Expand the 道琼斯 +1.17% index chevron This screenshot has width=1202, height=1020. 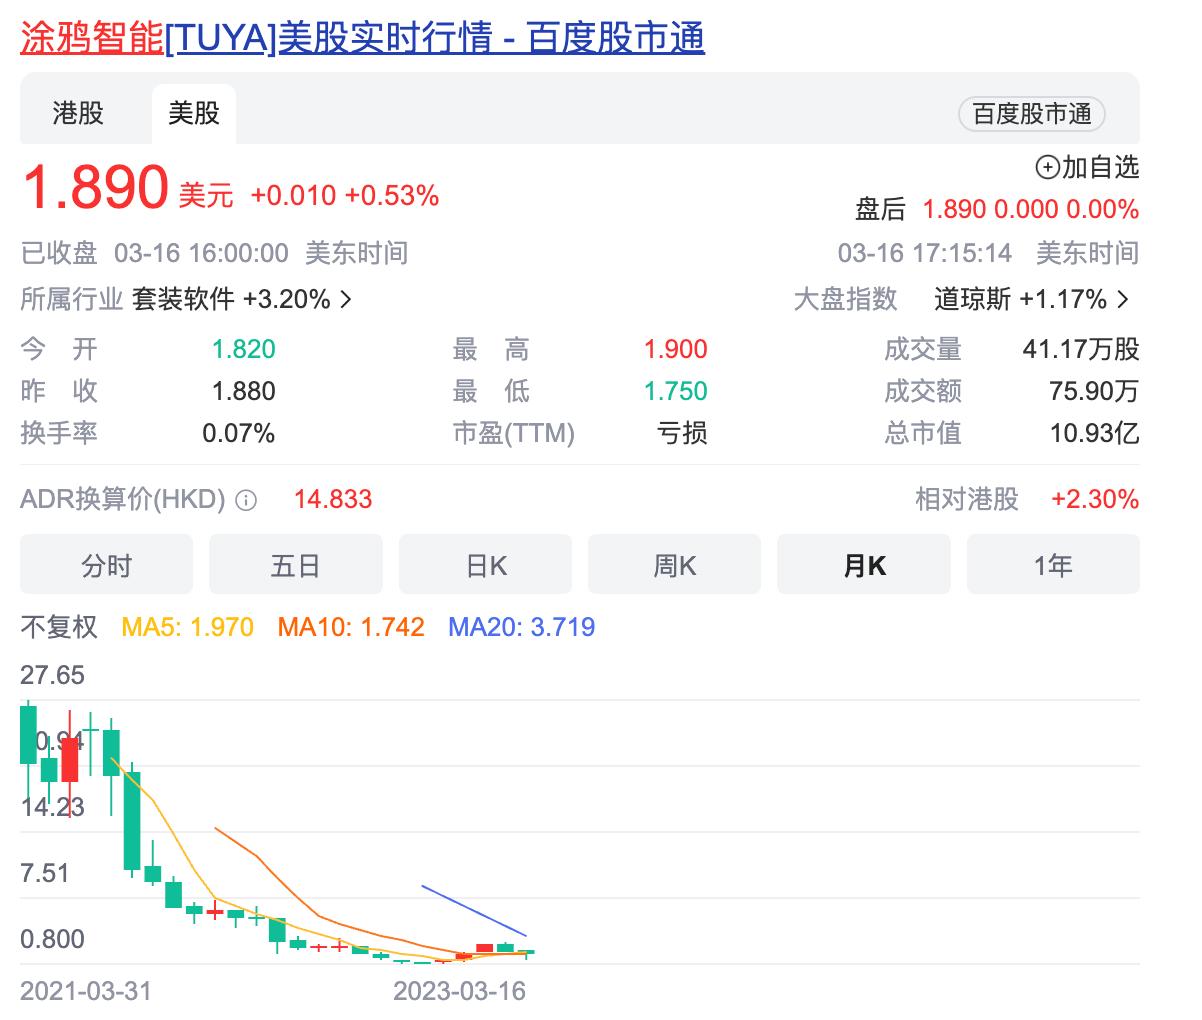[x=1123, y=299]
